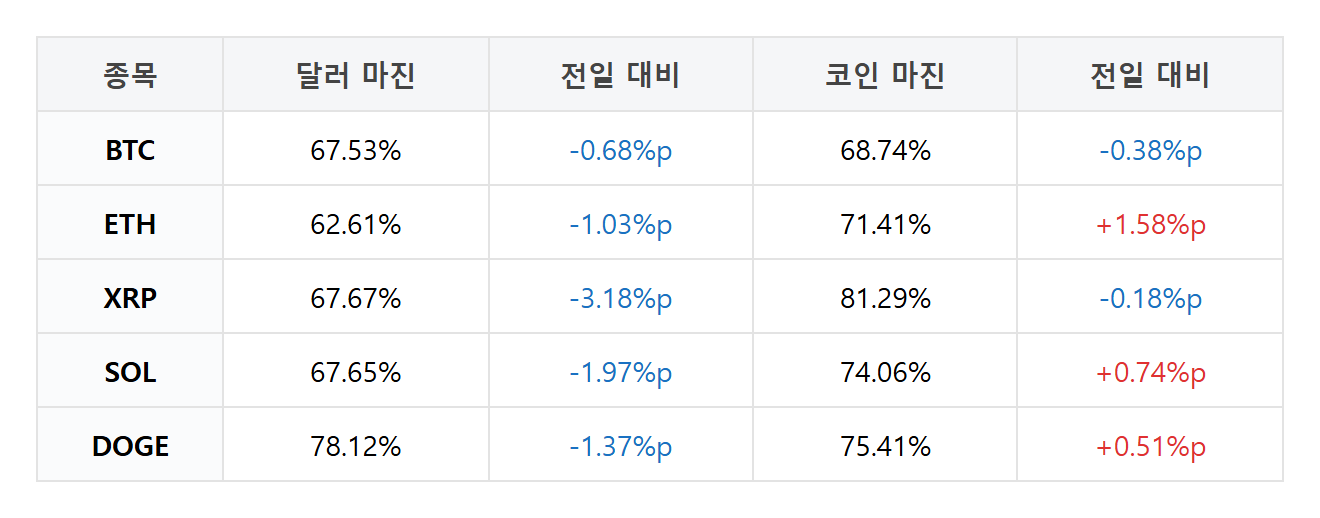This screenshot has height=518, width=1320.
Task: Click the ETH row label
Action: coord(130,224)
